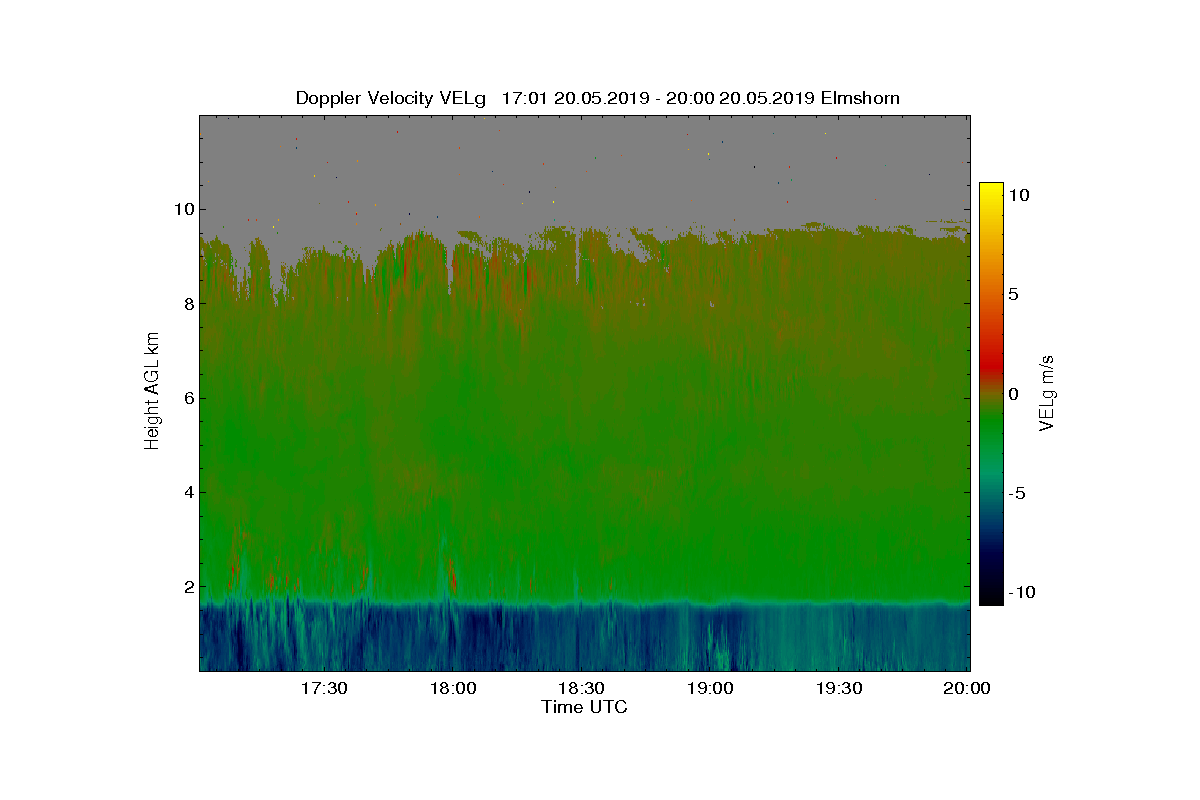Click the 6 km height tick label

[x=187, y=398]
